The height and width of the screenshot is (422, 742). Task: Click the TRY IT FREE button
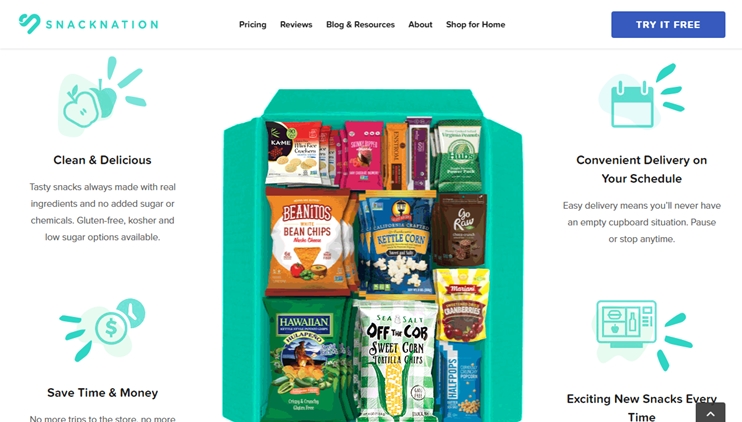coord(668,25)
